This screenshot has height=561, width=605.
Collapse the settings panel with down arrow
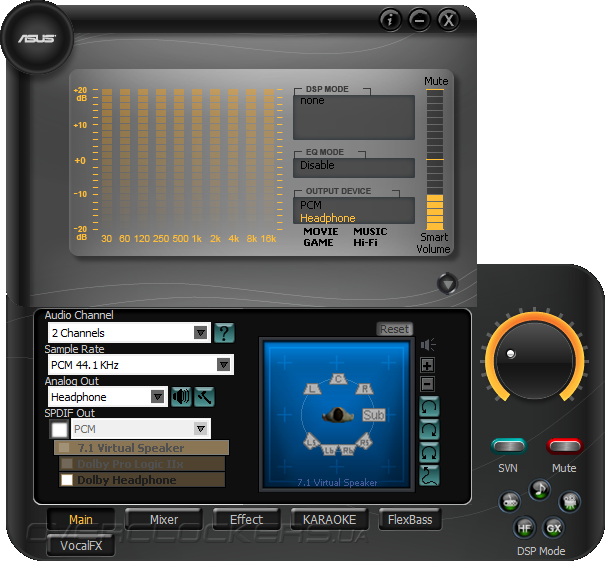click(448, 284)
